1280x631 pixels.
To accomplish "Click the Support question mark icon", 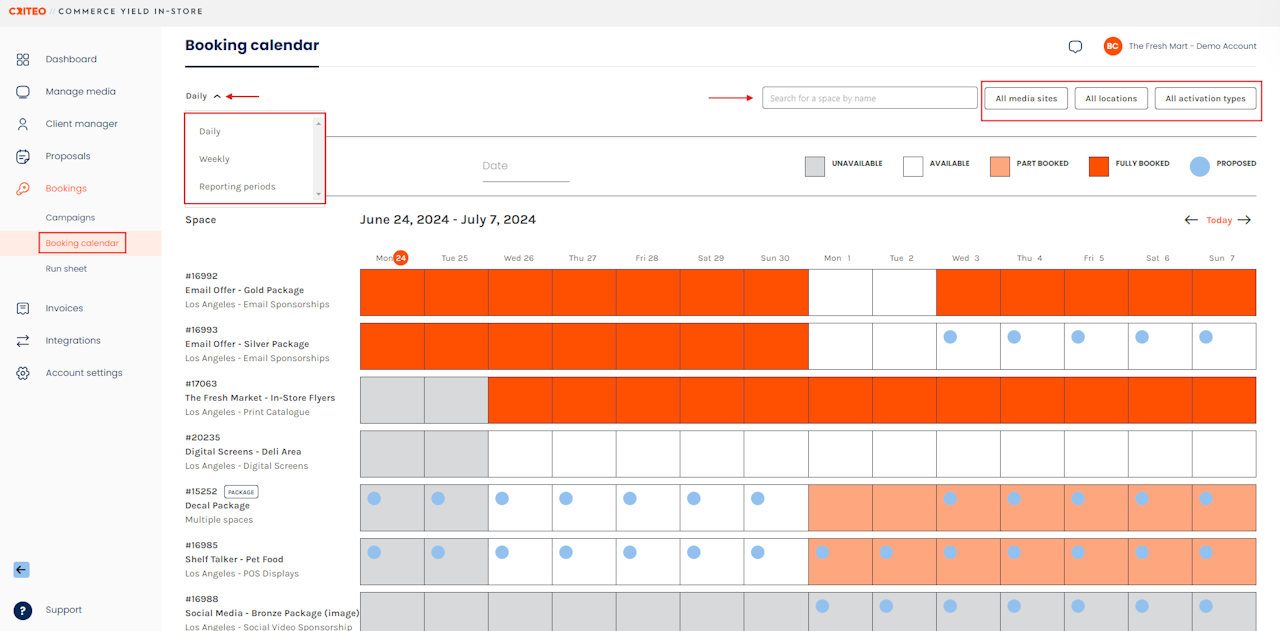I will [22, 610].
